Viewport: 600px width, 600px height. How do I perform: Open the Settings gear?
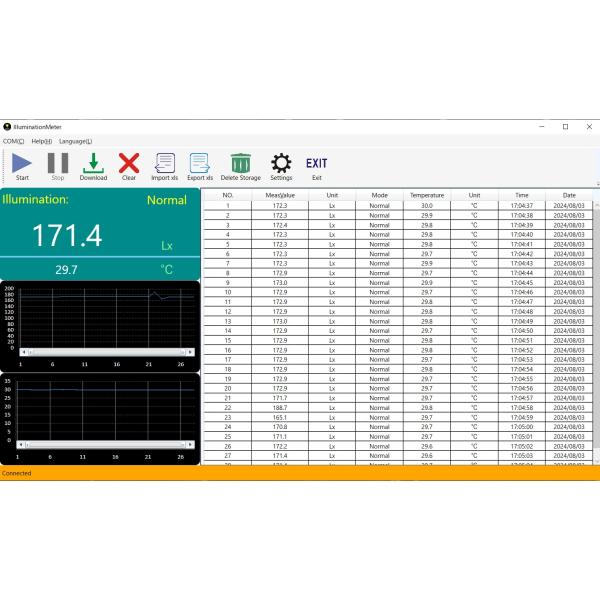click(281, 163)
